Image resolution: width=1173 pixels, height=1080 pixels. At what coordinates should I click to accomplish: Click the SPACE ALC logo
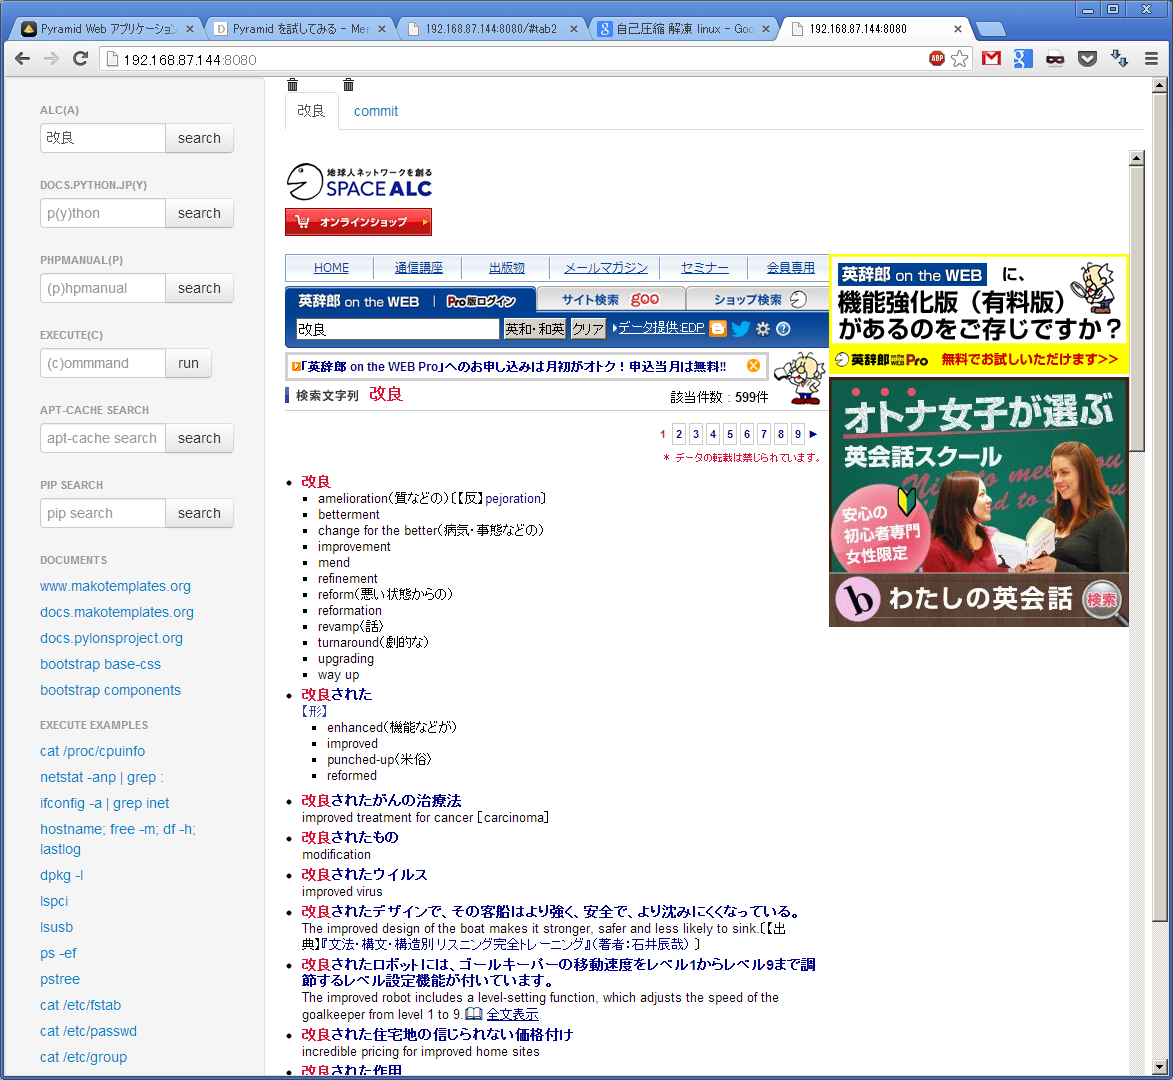click(360, 182)
